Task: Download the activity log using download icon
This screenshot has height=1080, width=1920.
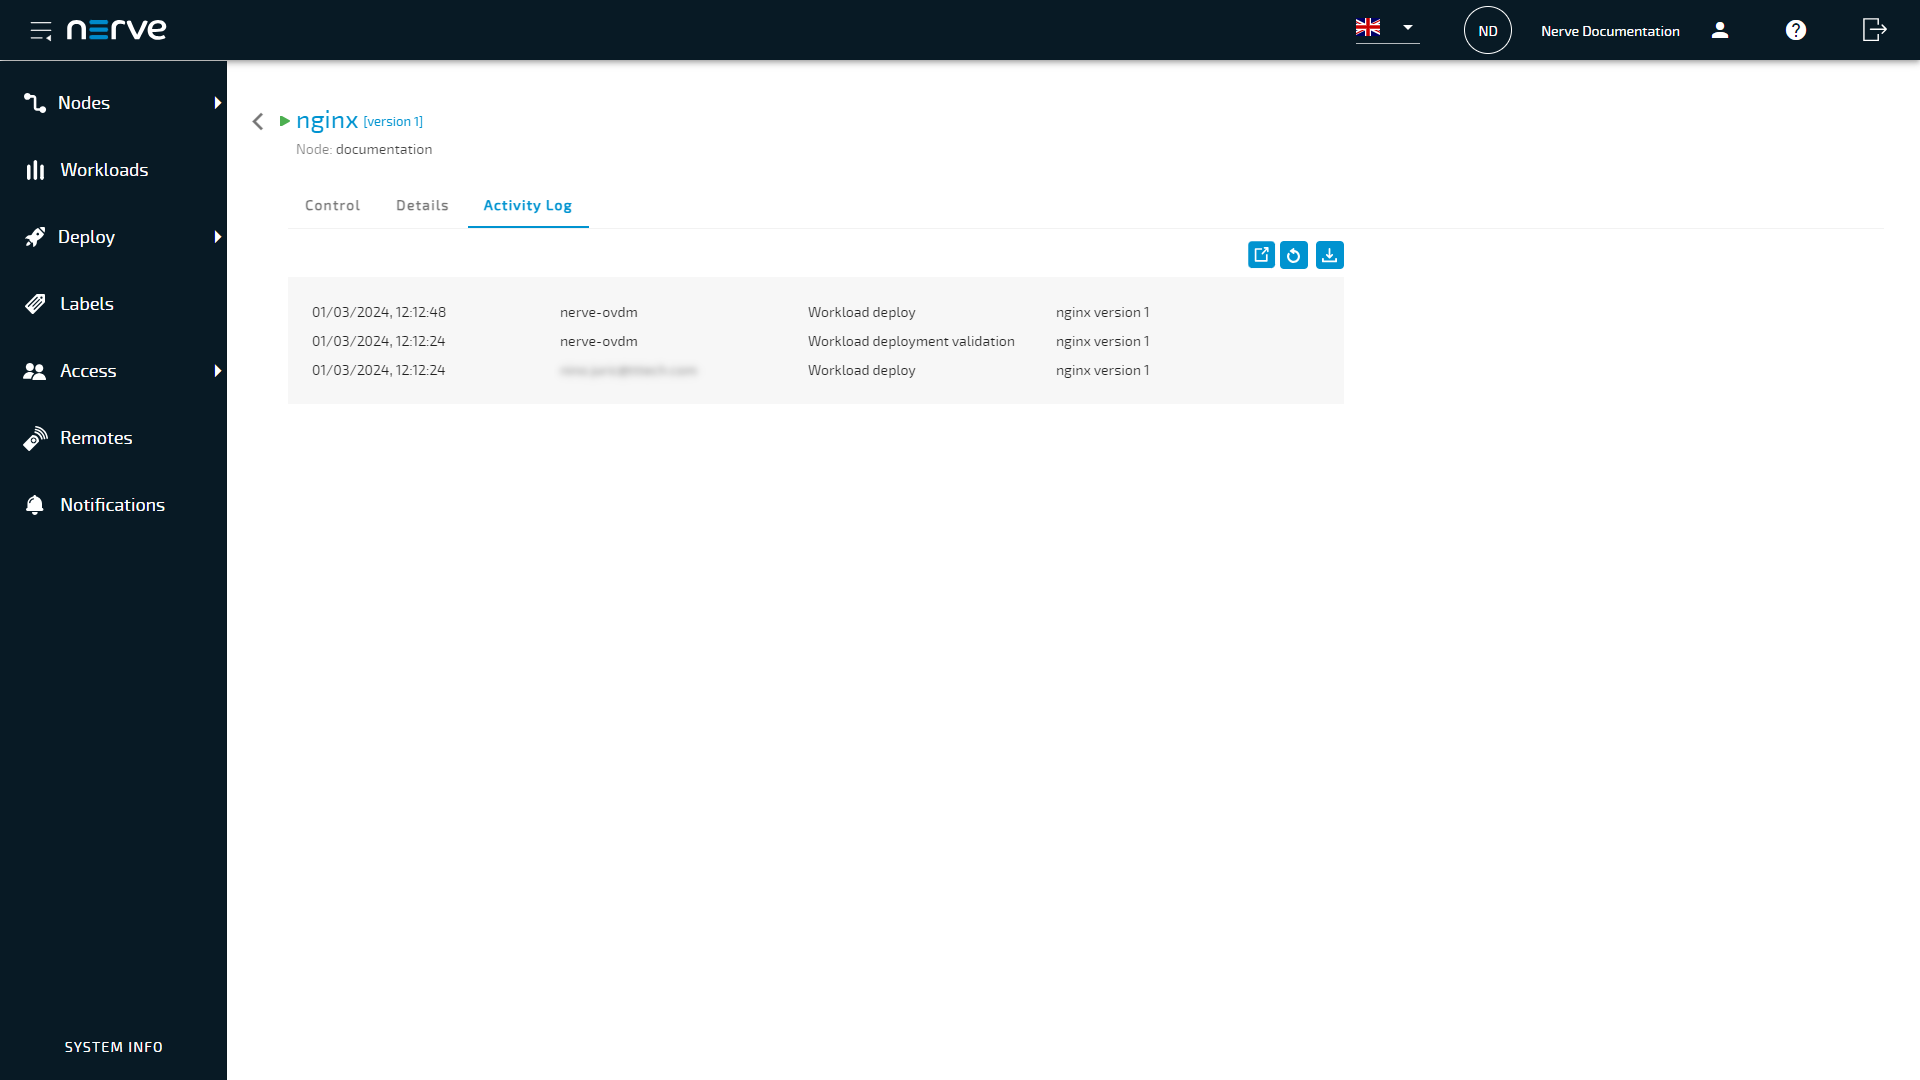Action: (x=1329, y=255)
